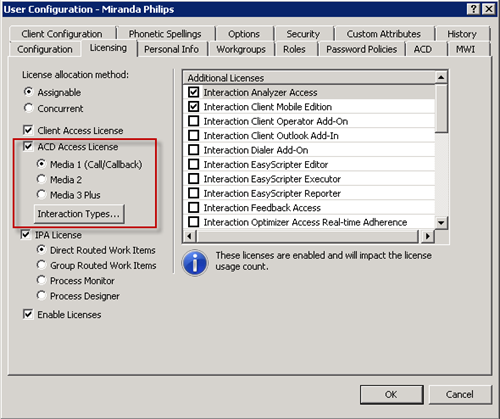
Task: Select the Licensing tab
Action: point(108,48)
